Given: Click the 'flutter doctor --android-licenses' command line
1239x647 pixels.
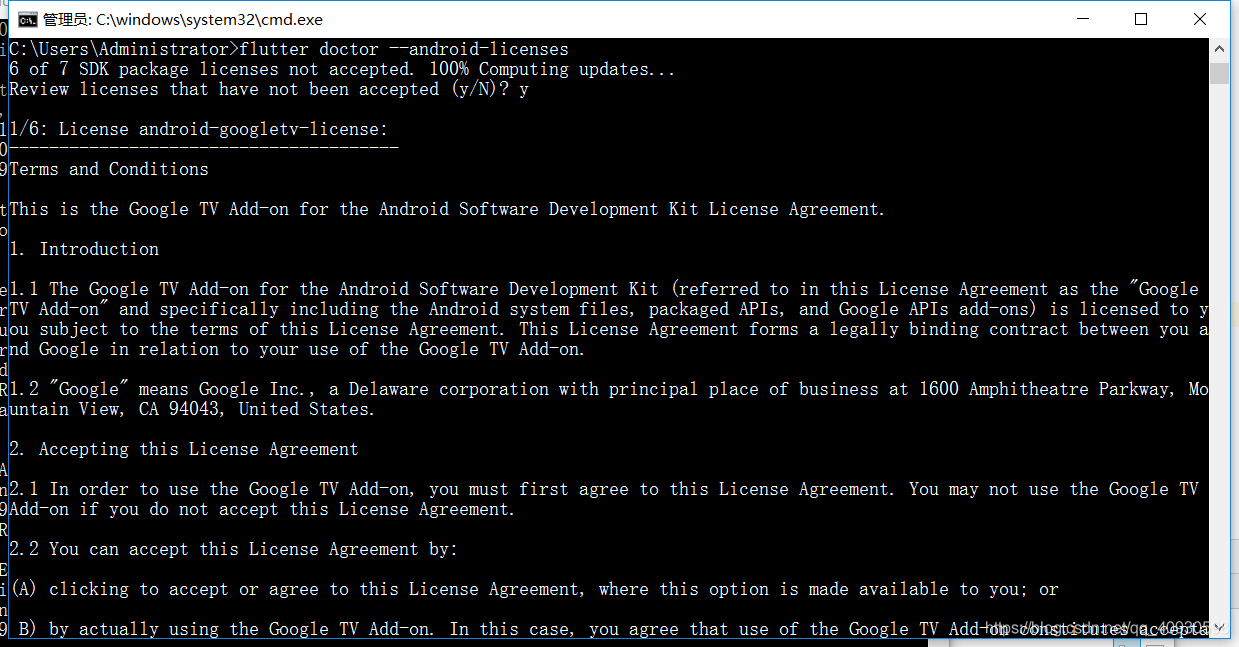Looking at the screenshot, I should [289, 49].
